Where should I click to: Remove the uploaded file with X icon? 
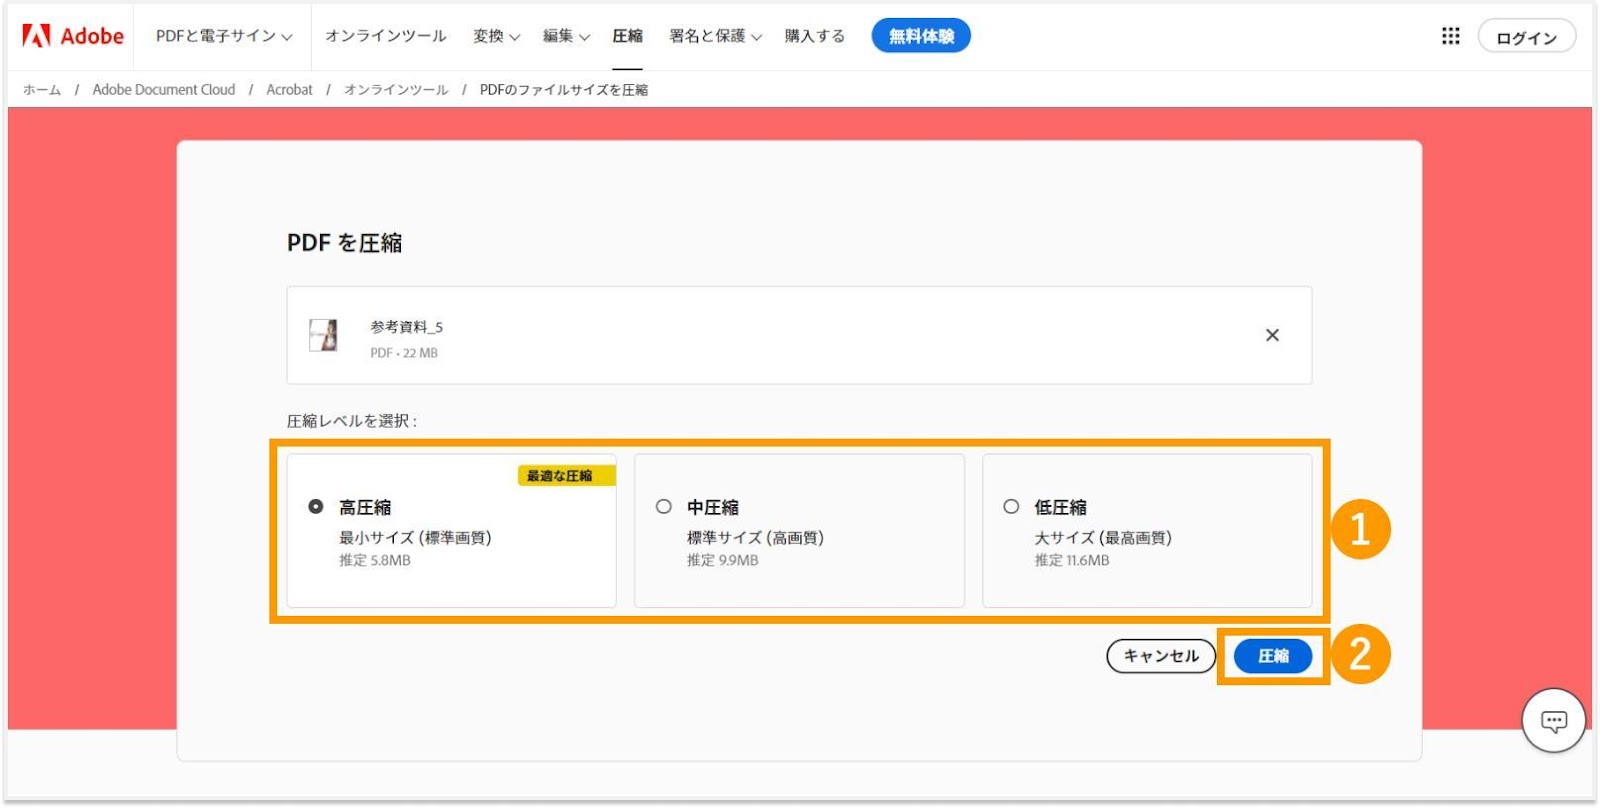click(x=1272, y=335)
